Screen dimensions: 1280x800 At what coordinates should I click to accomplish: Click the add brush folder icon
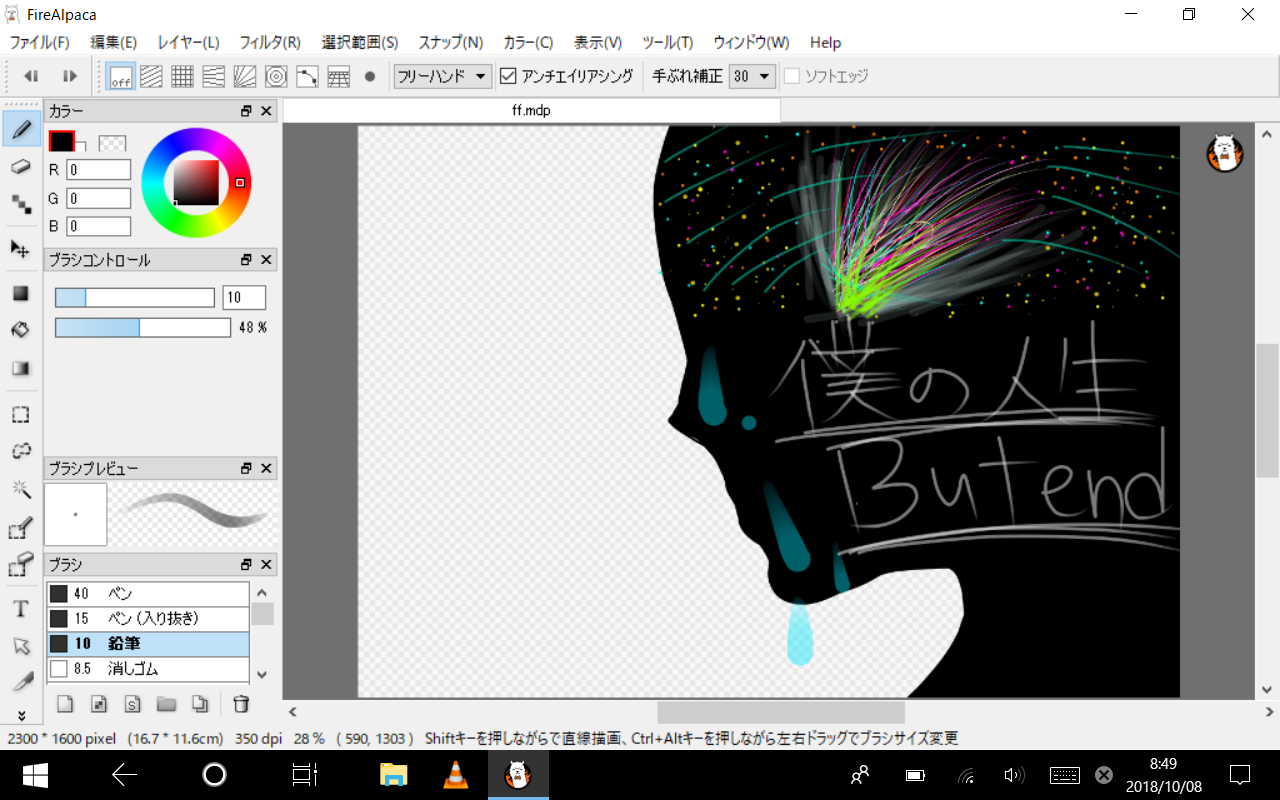click(166, 704)
